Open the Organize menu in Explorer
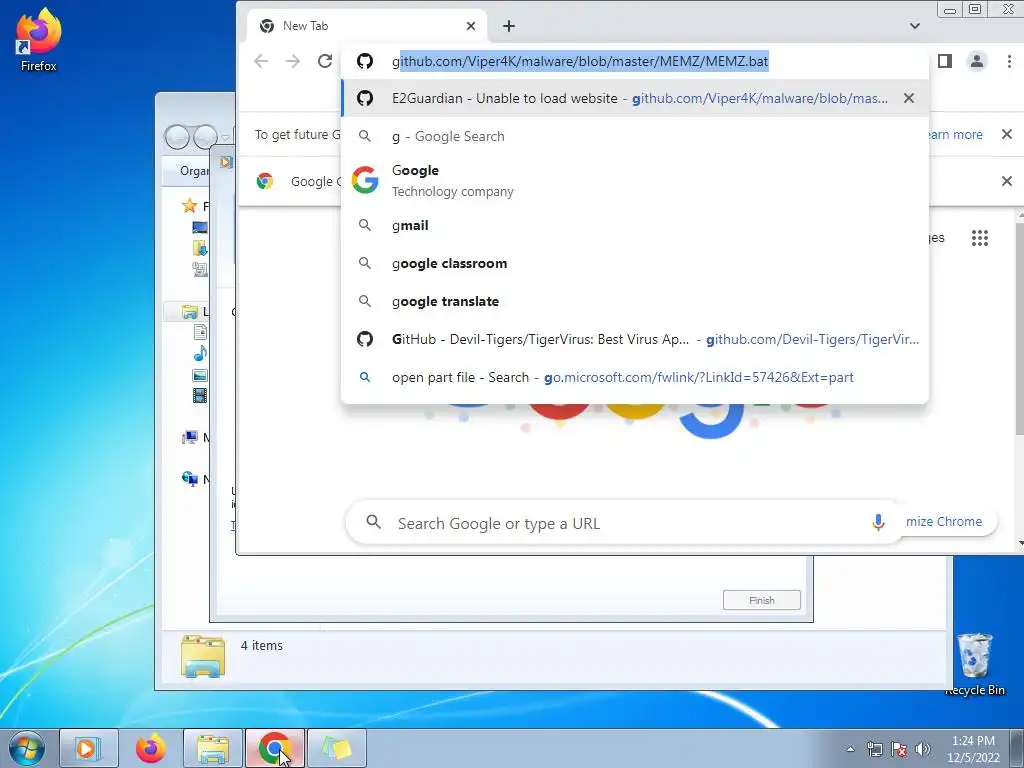 coord(193,171)
